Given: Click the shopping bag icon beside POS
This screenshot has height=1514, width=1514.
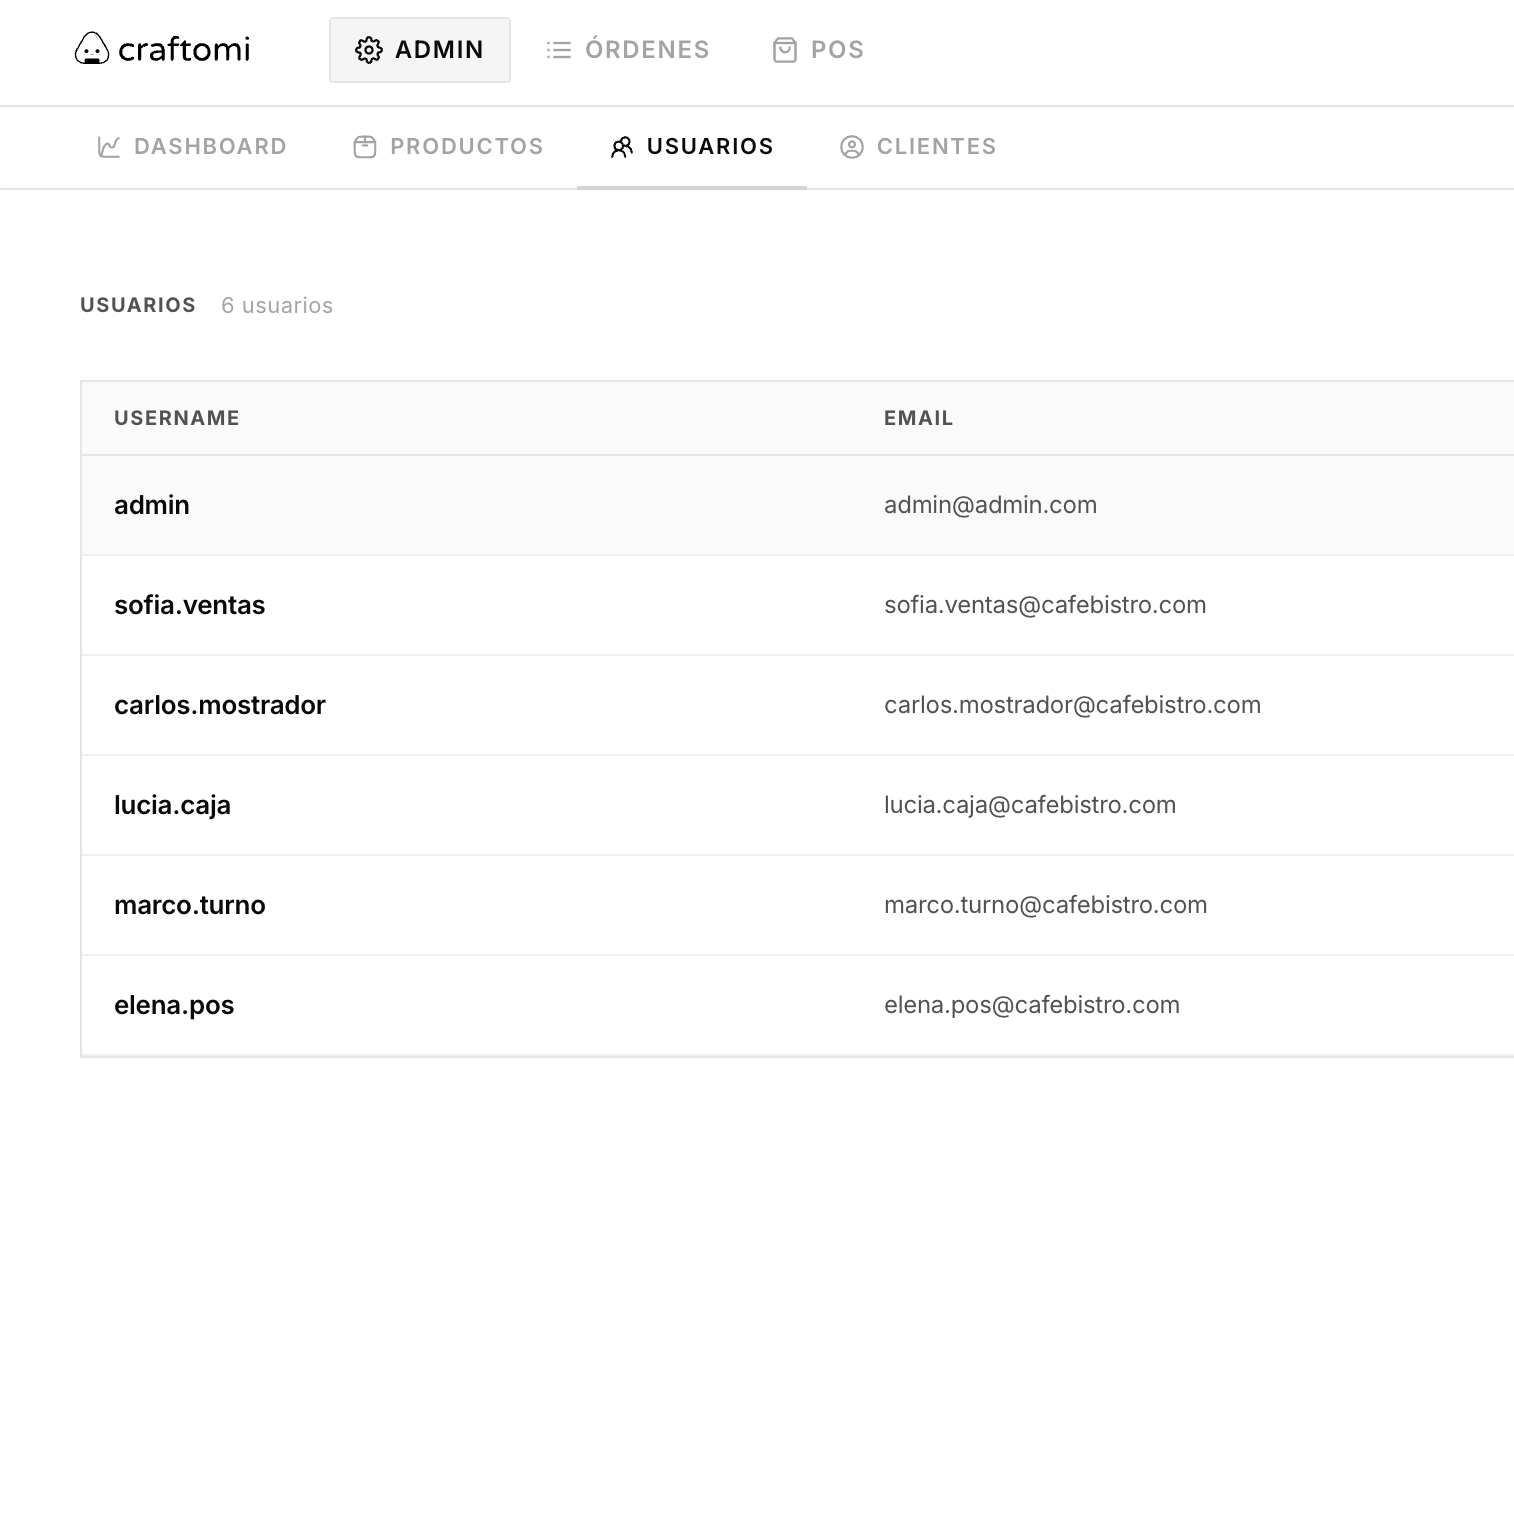Looking at the screenshot, I should tap(785, 50).
